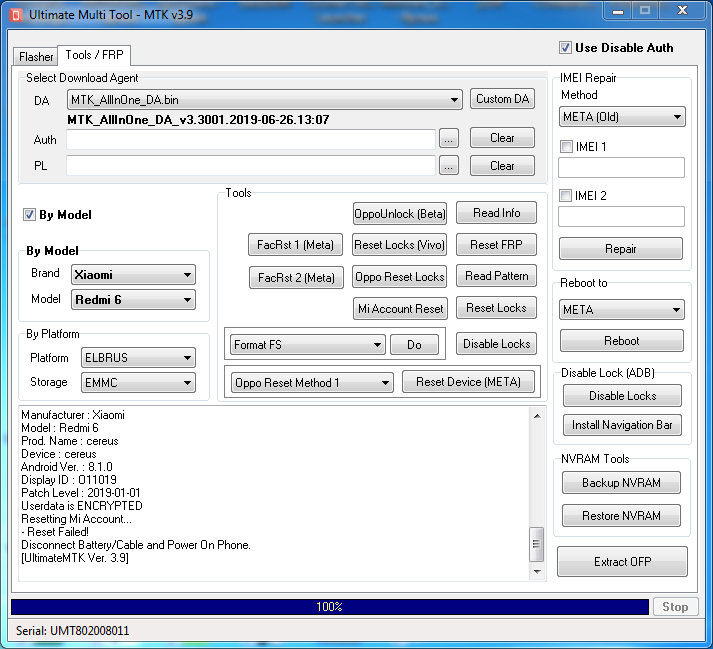713x649 pixels.
Task: Click the log scrollbar up arrow
Action: [x=537, y=416]
